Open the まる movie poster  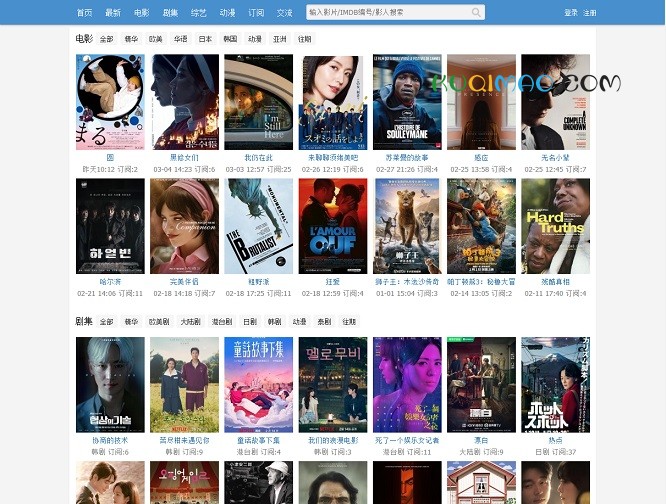click(110, 102)
